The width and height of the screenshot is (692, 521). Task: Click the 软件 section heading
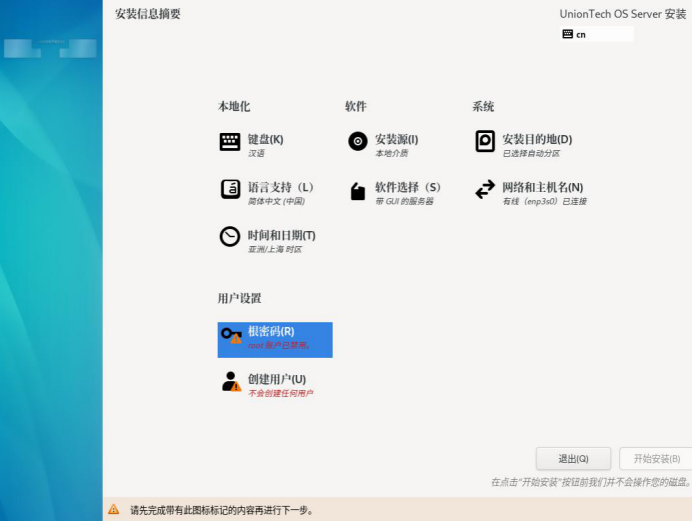(356, 106)
